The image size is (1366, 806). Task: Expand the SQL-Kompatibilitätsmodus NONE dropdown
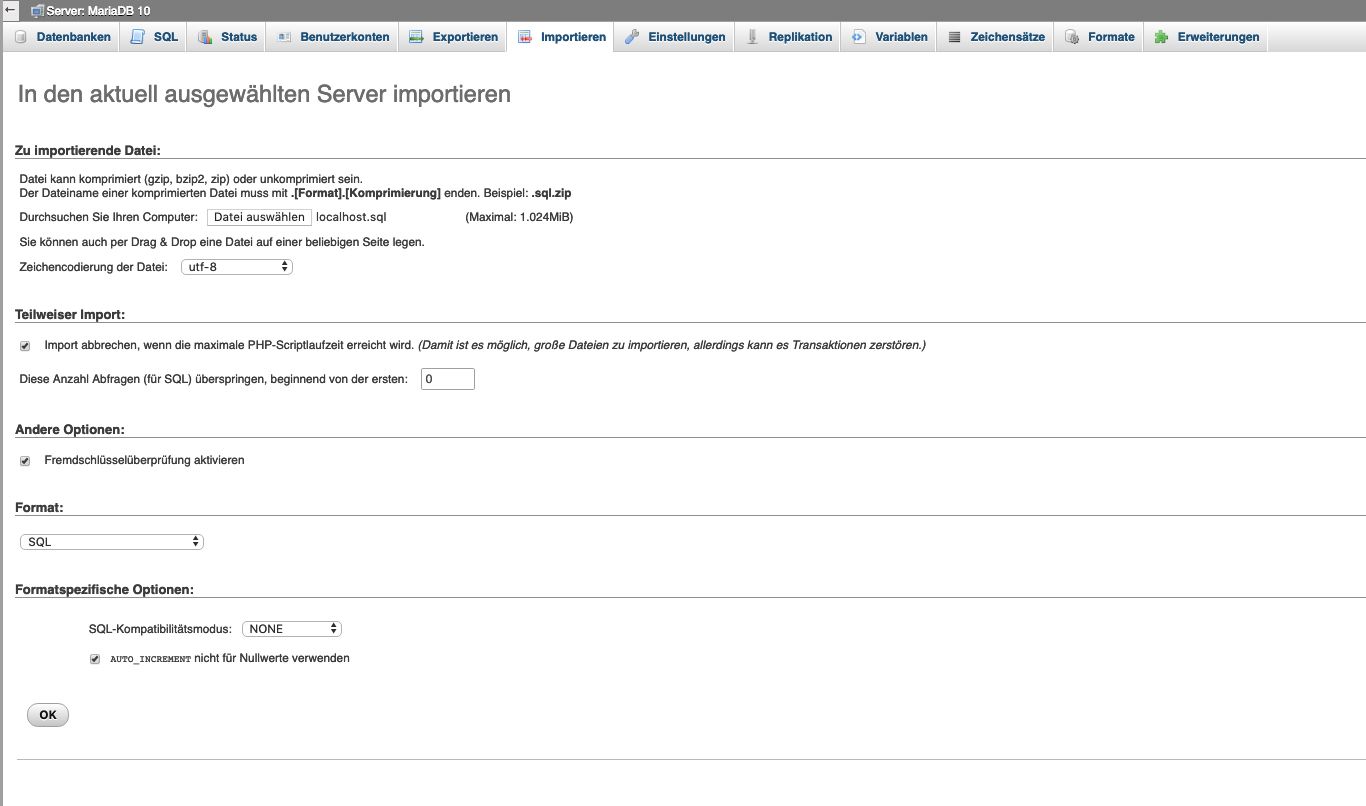tap(292, 629)
